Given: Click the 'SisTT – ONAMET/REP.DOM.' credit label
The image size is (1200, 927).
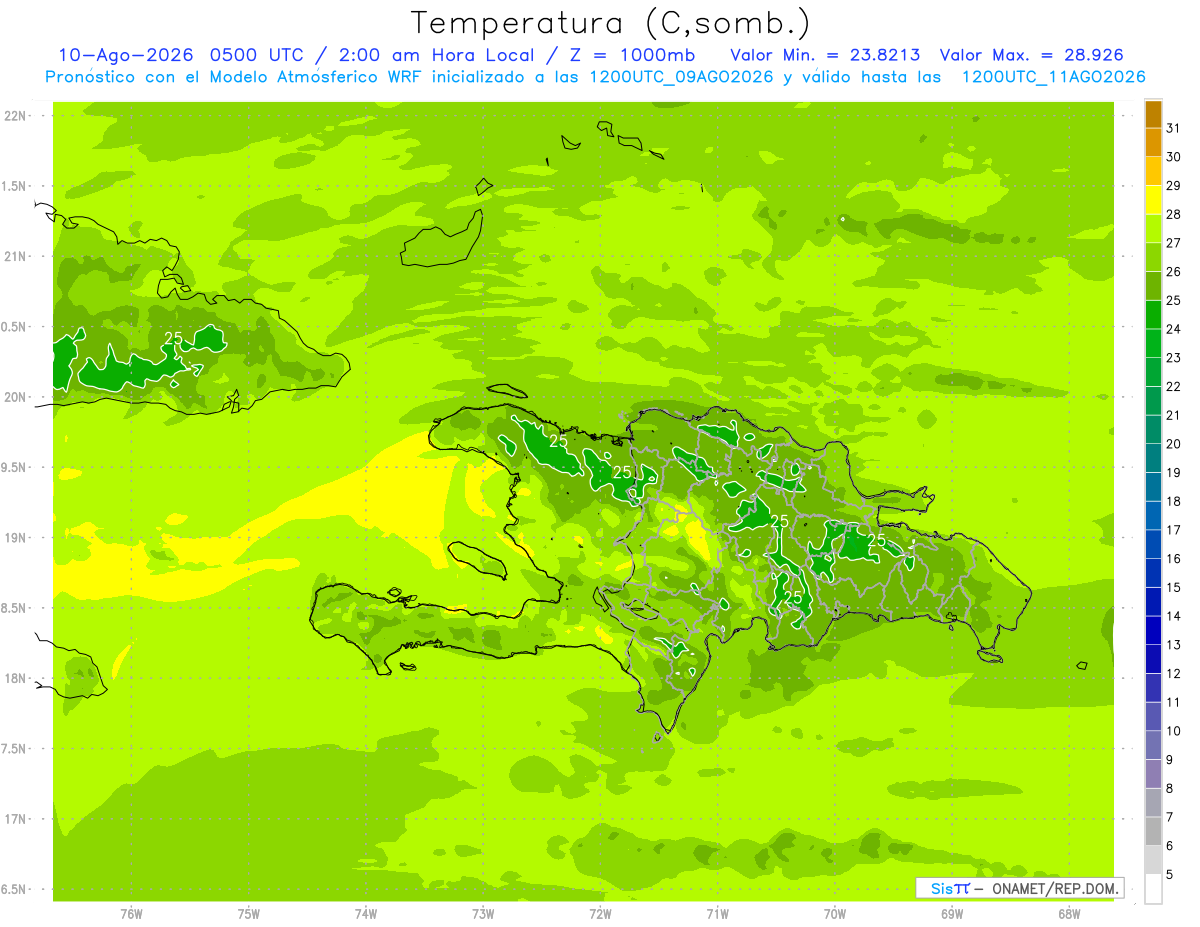Looking at the screenshot, I should click(x=1020, y=888).
